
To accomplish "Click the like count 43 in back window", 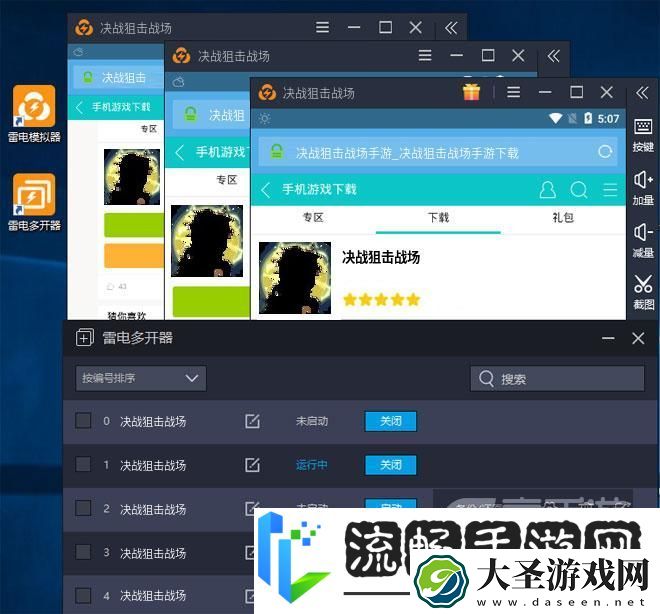I will tap(122, 287).
